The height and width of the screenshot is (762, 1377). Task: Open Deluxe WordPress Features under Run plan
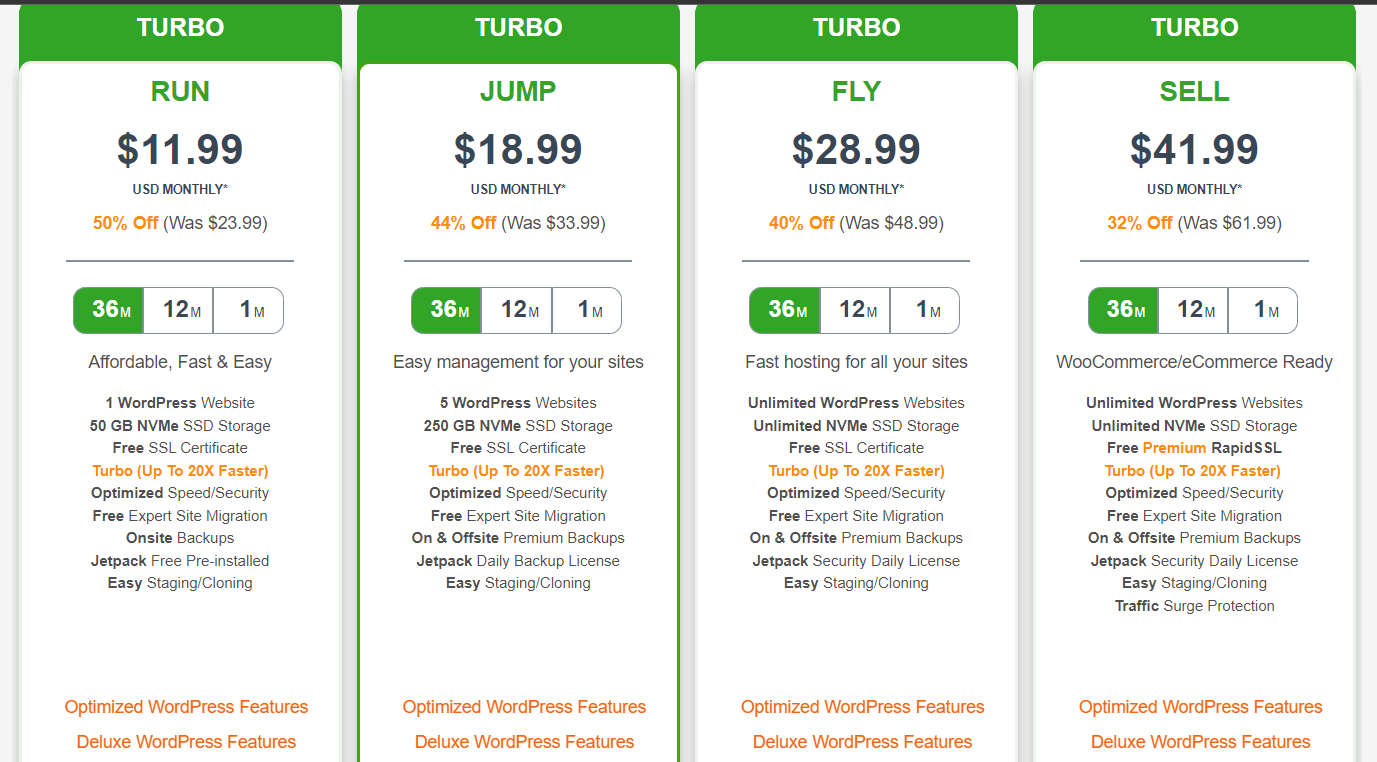tap(186, 742)
